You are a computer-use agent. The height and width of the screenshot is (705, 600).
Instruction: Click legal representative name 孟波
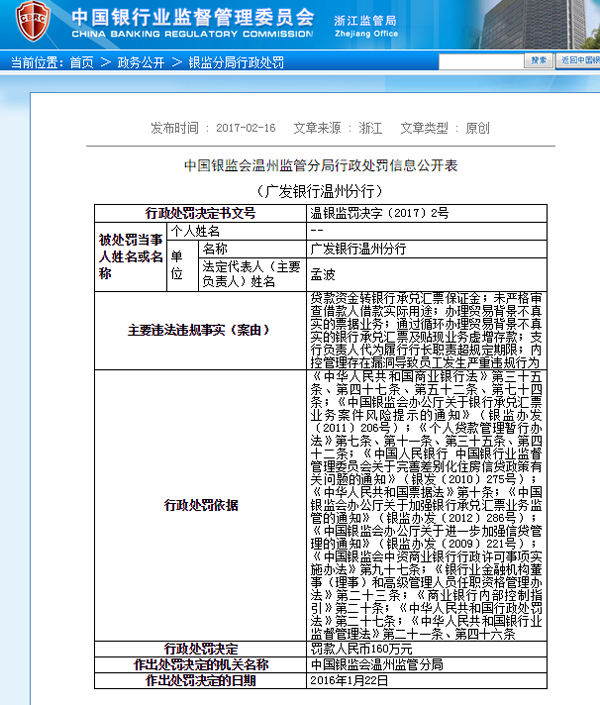(x=322, y=274)
